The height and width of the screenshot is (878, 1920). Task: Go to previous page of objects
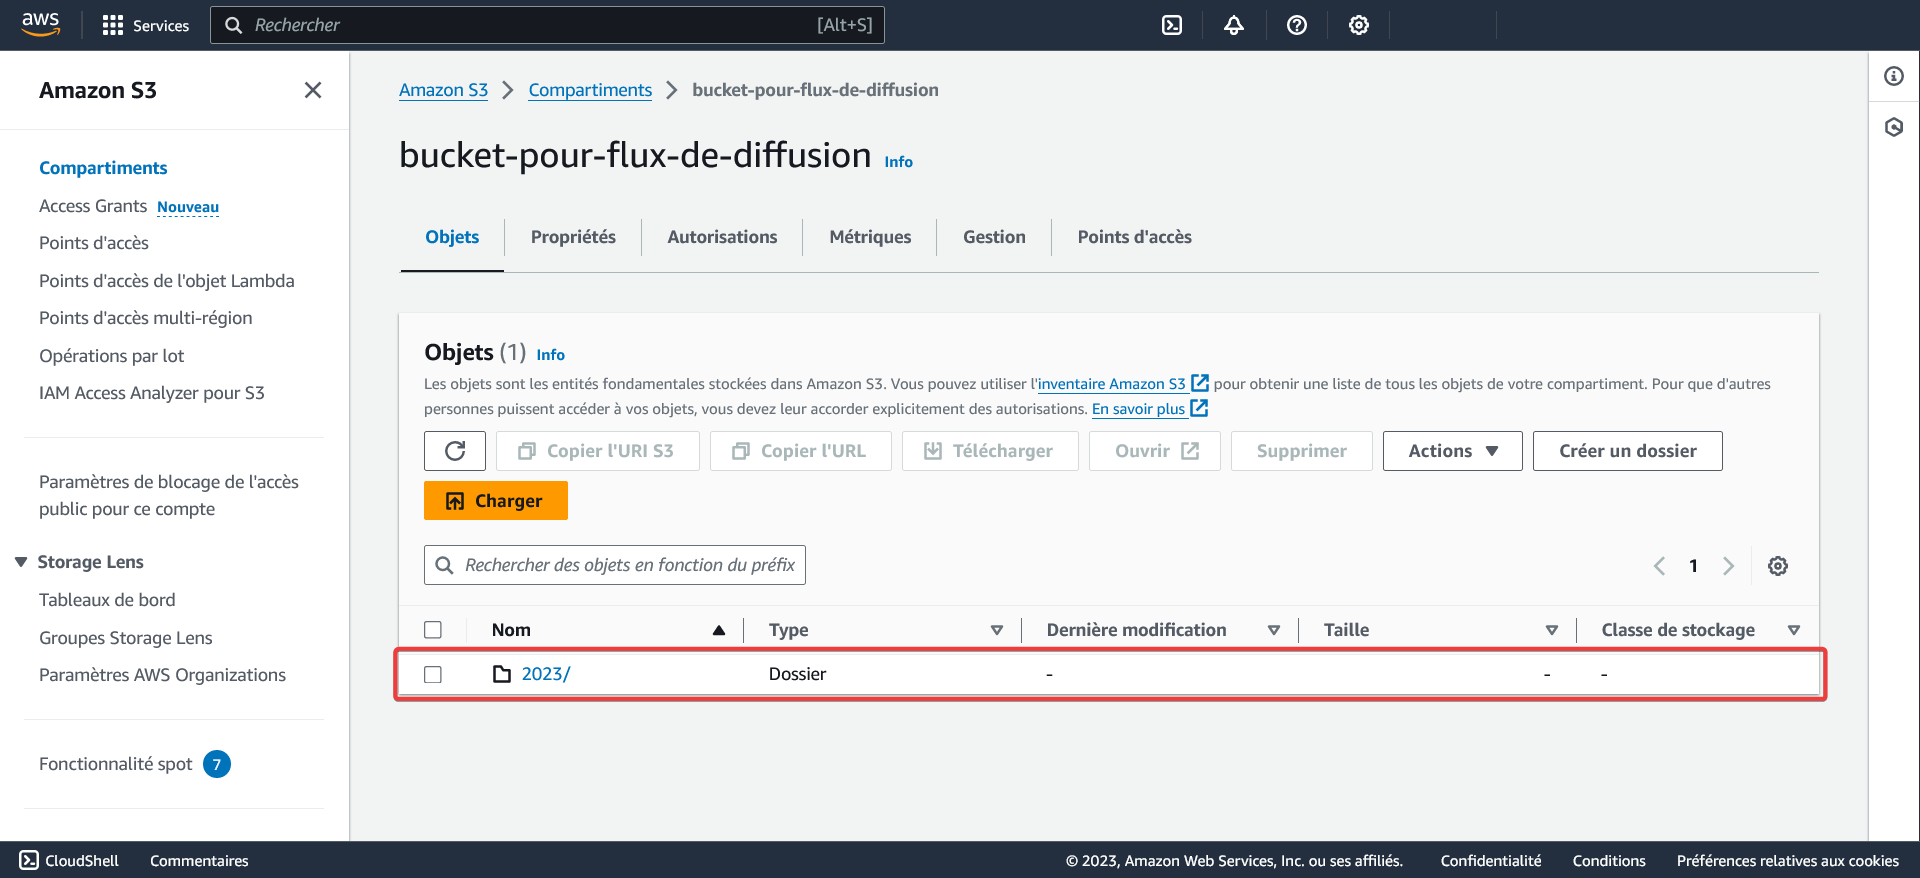(1659, 566)
